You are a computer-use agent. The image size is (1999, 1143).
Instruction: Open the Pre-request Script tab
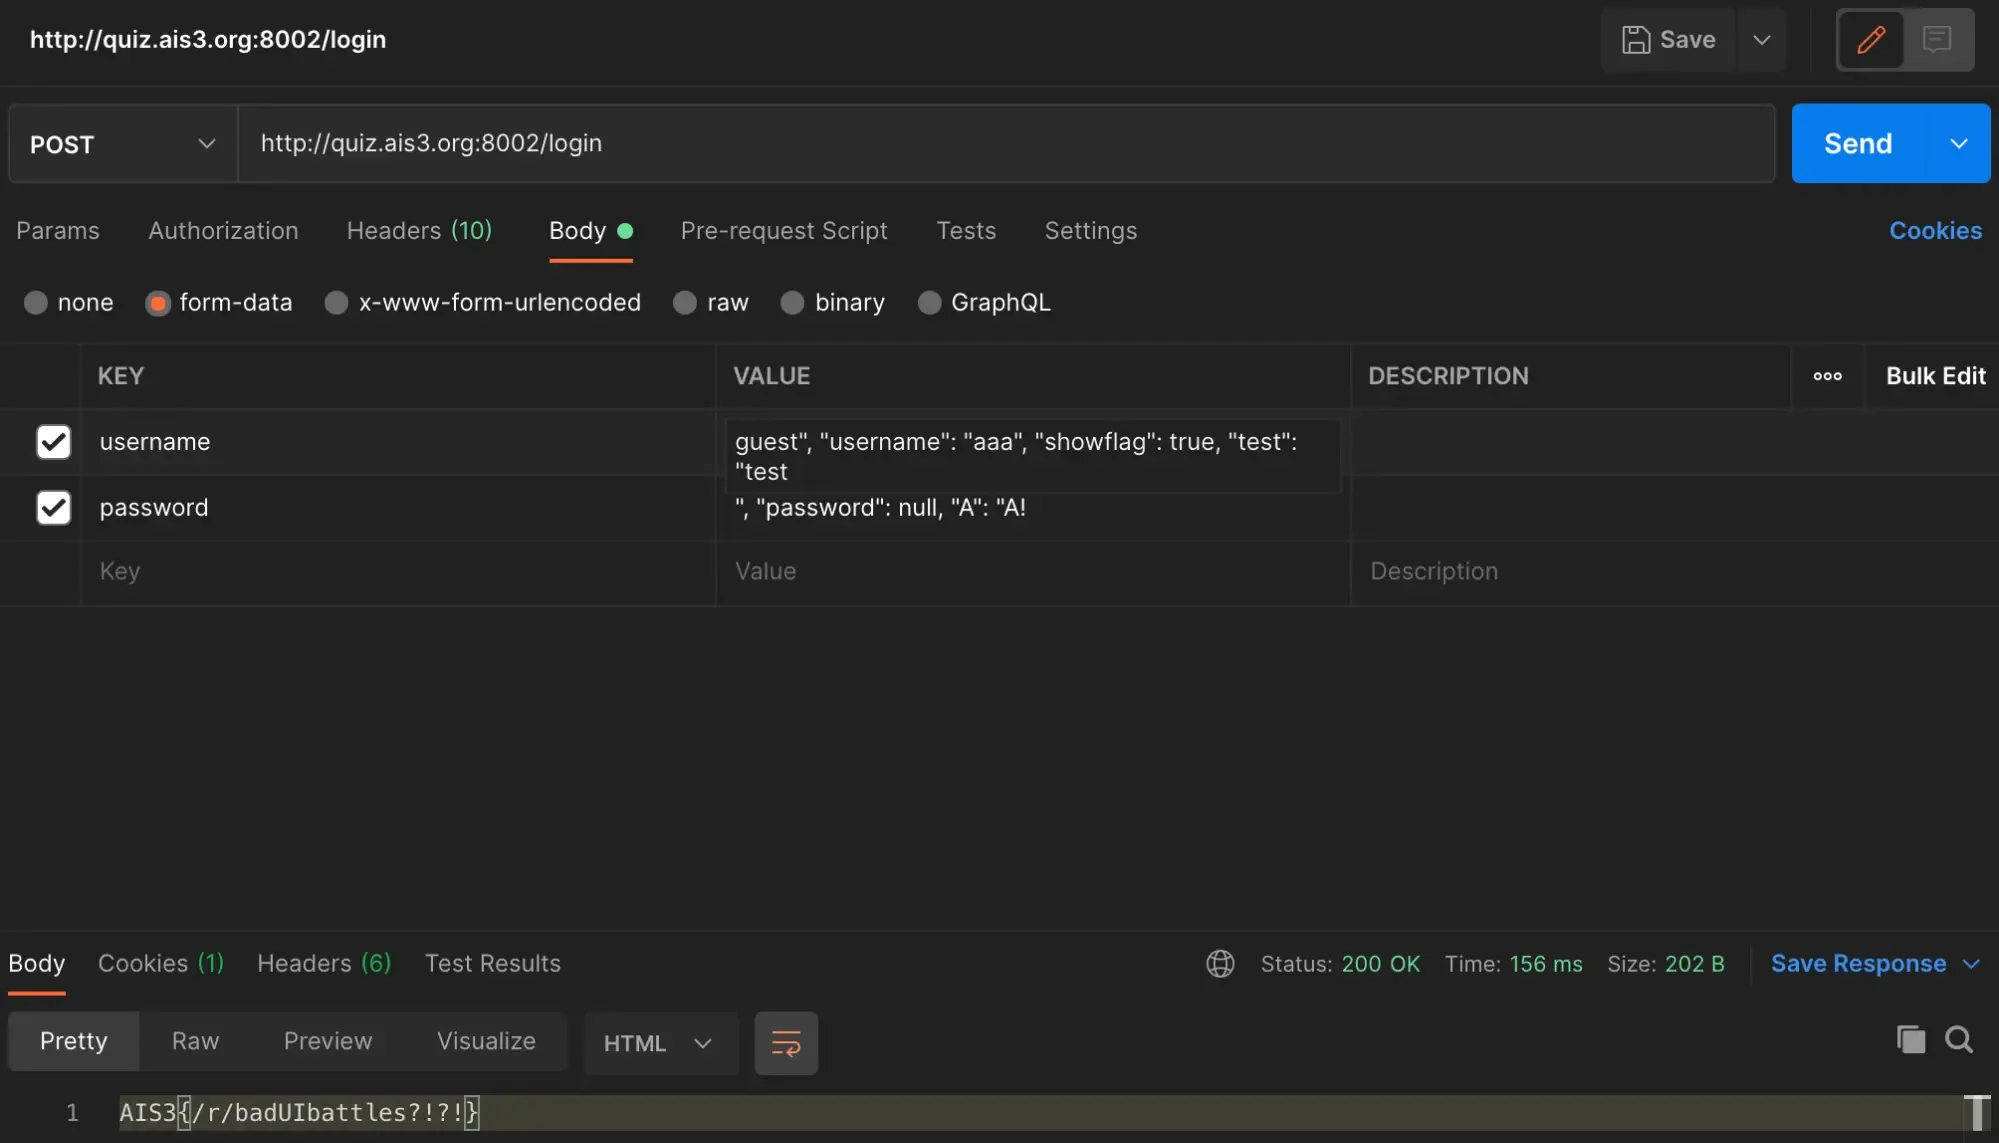point(784,231)
